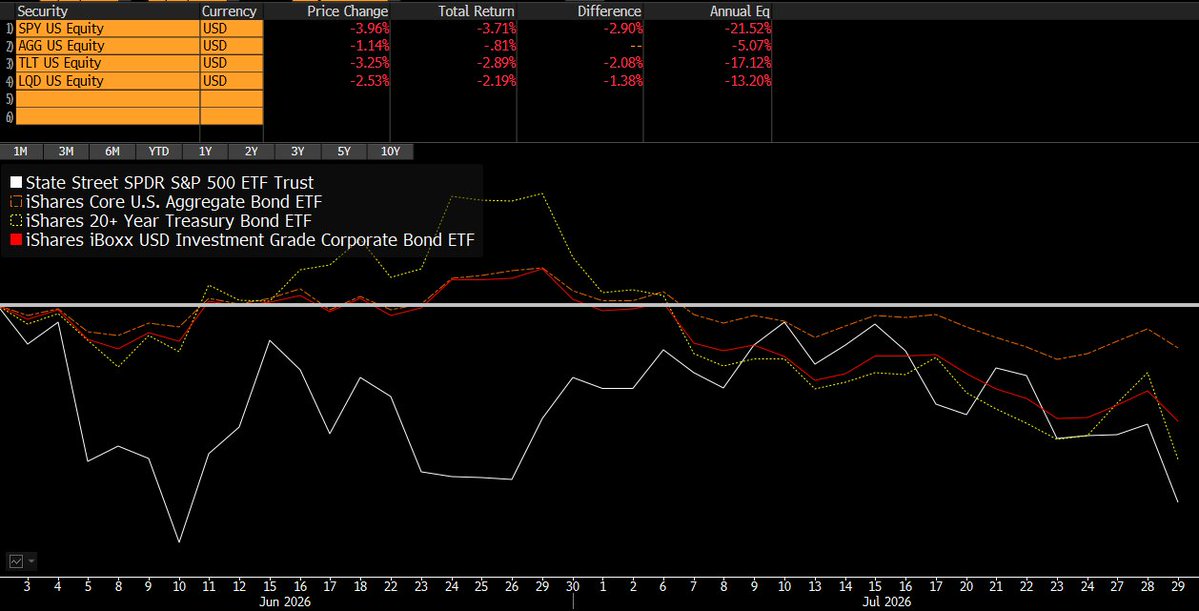Click the Jul 2026 axis label
The image size is (1199, 611).
886,602
